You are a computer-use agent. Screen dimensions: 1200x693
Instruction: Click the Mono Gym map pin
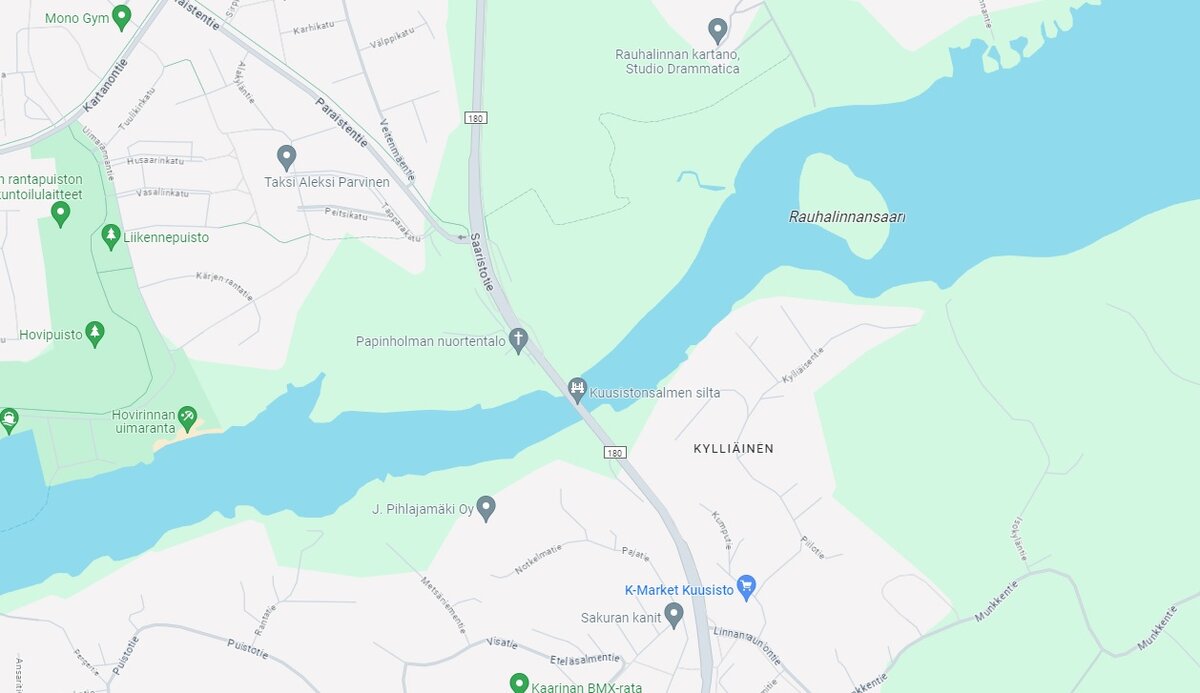pyautogui.click(x=121, y=17)
